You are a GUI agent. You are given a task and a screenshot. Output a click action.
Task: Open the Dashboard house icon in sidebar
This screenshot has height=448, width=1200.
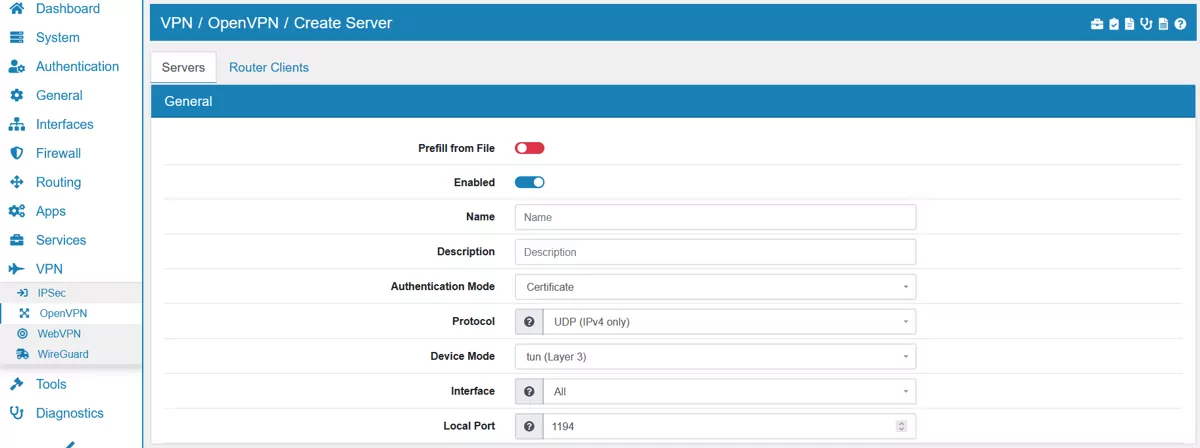pos(16,8)
